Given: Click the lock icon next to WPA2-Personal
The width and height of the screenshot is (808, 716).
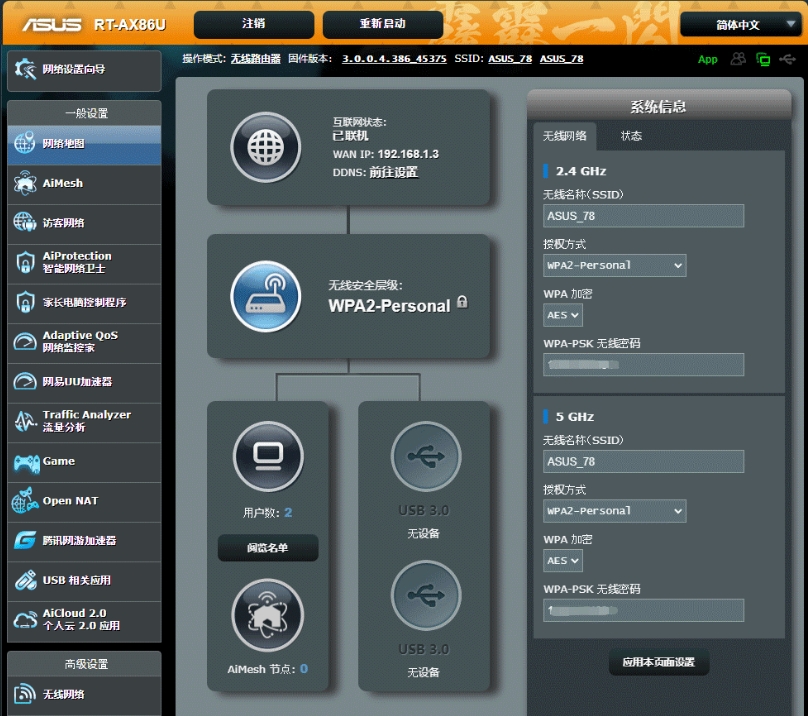Looking at the screenshot, I should tap(462, 302).
